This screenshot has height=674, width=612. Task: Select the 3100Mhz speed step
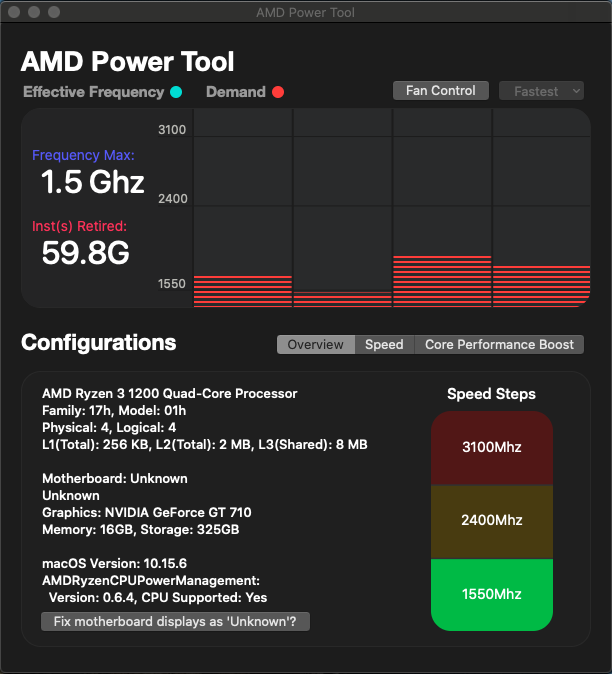491,447
